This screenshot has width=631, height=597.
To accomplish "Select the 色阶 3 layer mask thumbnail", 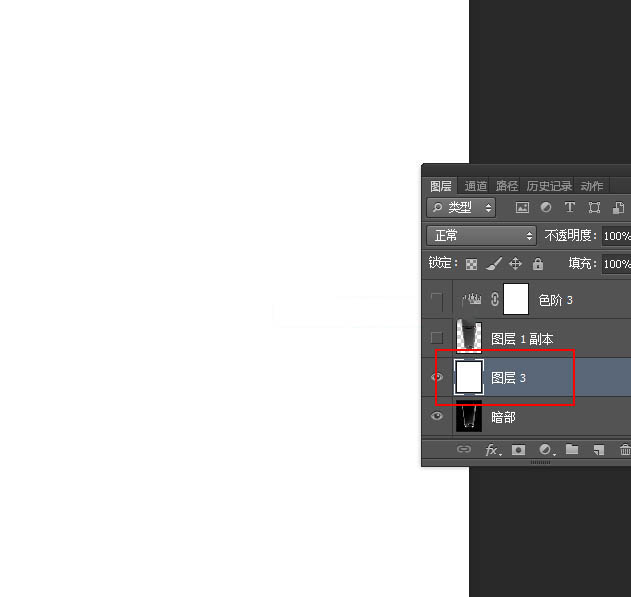I will [x=516, y=299].
